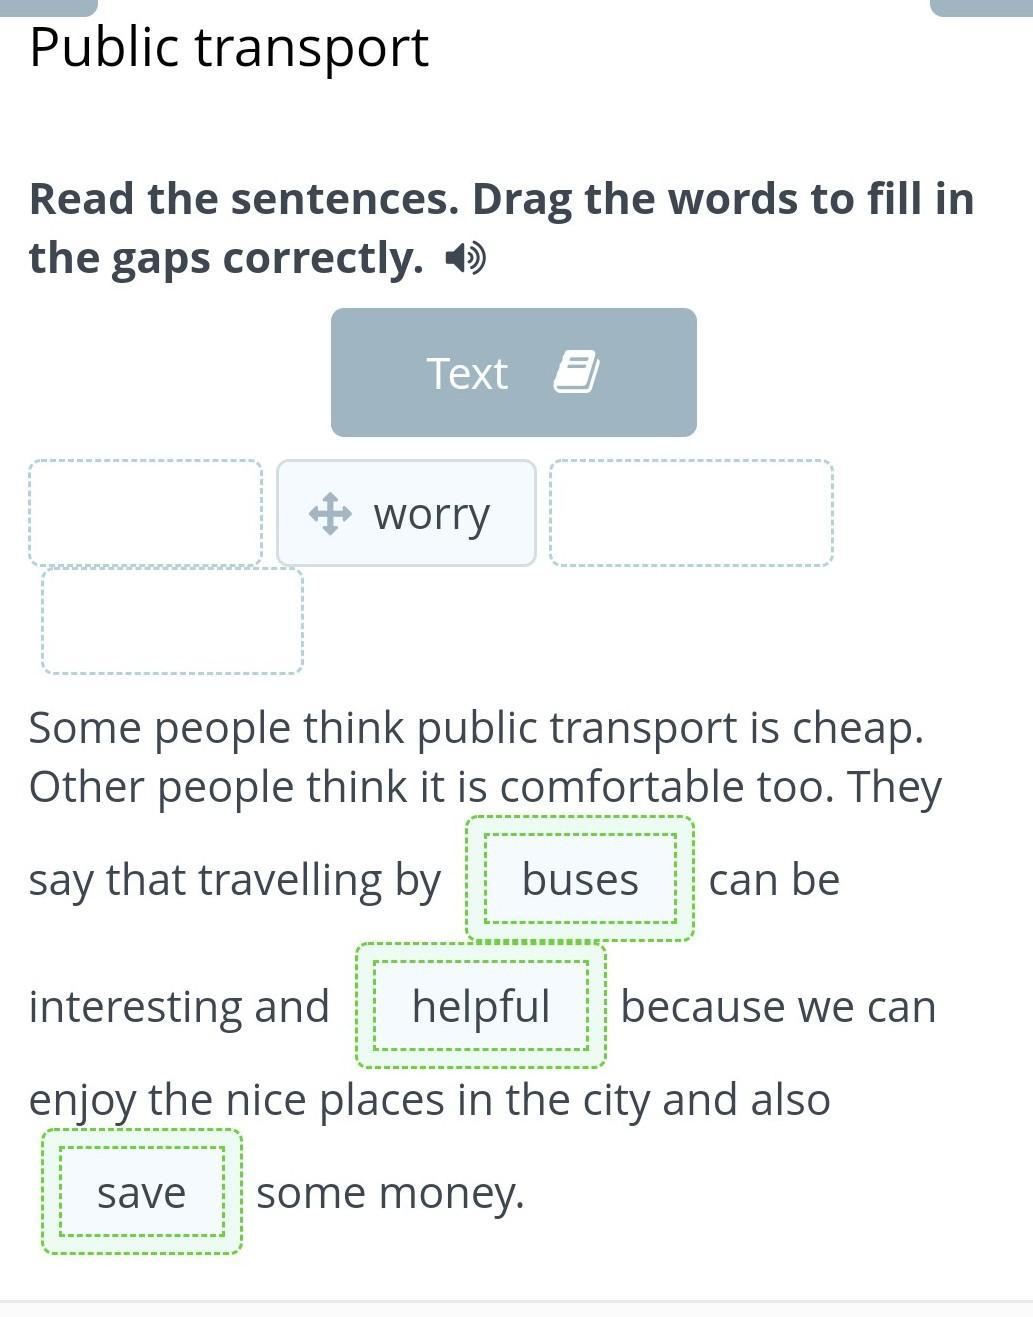1033x1317 pixels.
Task: Click the words "can be" after the buses gap
Action: 774,880
